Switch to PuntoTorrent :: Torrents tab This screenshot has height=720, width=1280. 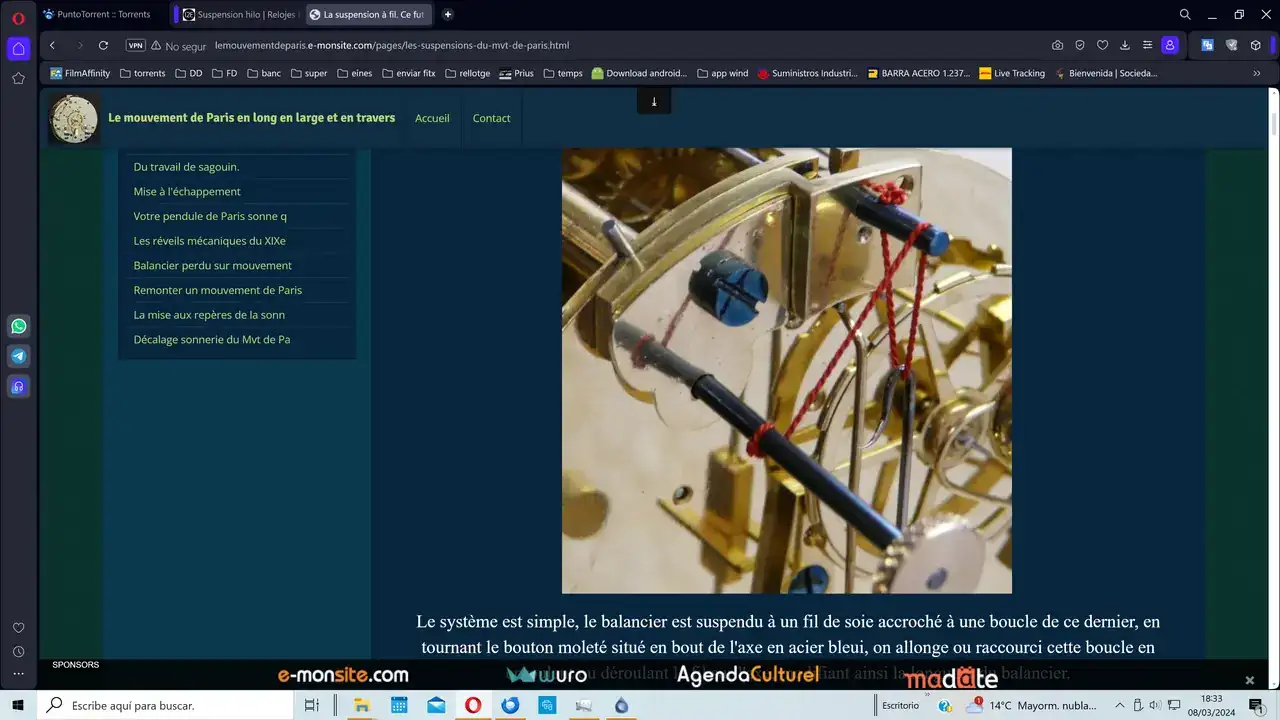[104, 15]
